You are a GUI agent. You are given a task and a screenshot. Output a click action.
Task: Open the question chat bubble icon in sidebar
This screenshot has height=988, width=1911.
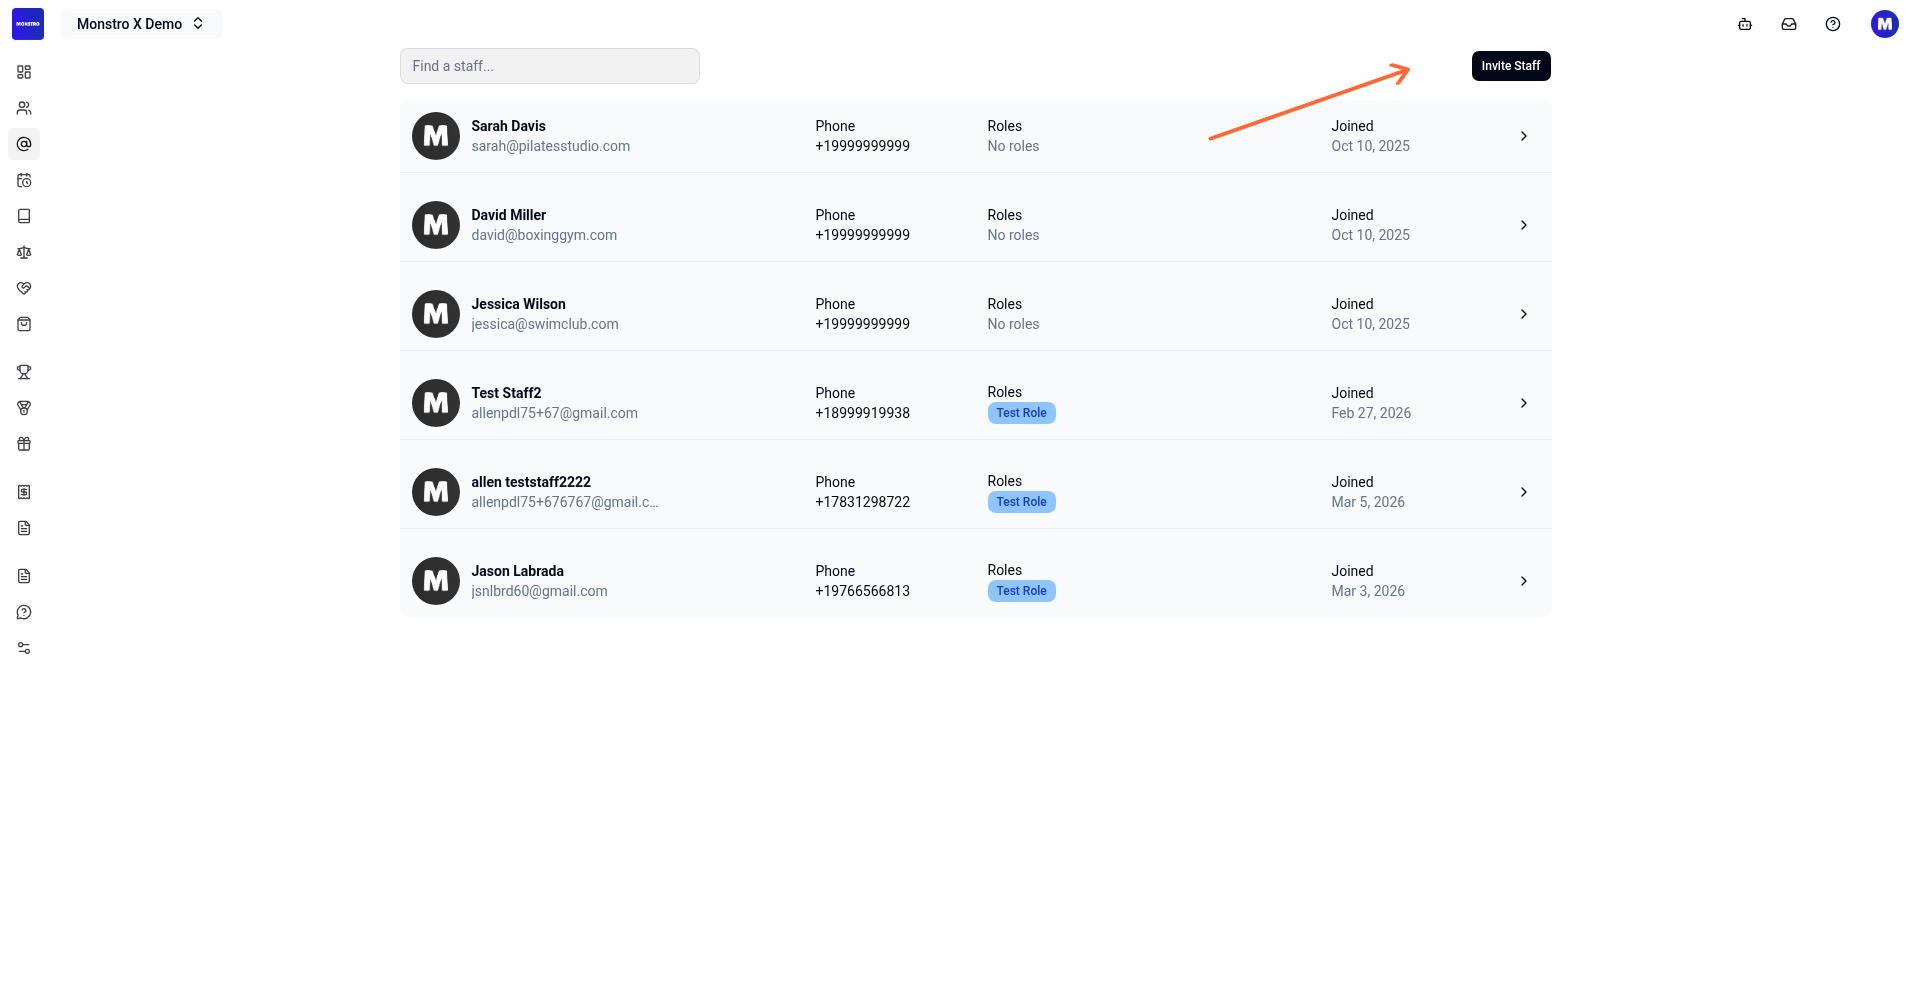(24, 612)
